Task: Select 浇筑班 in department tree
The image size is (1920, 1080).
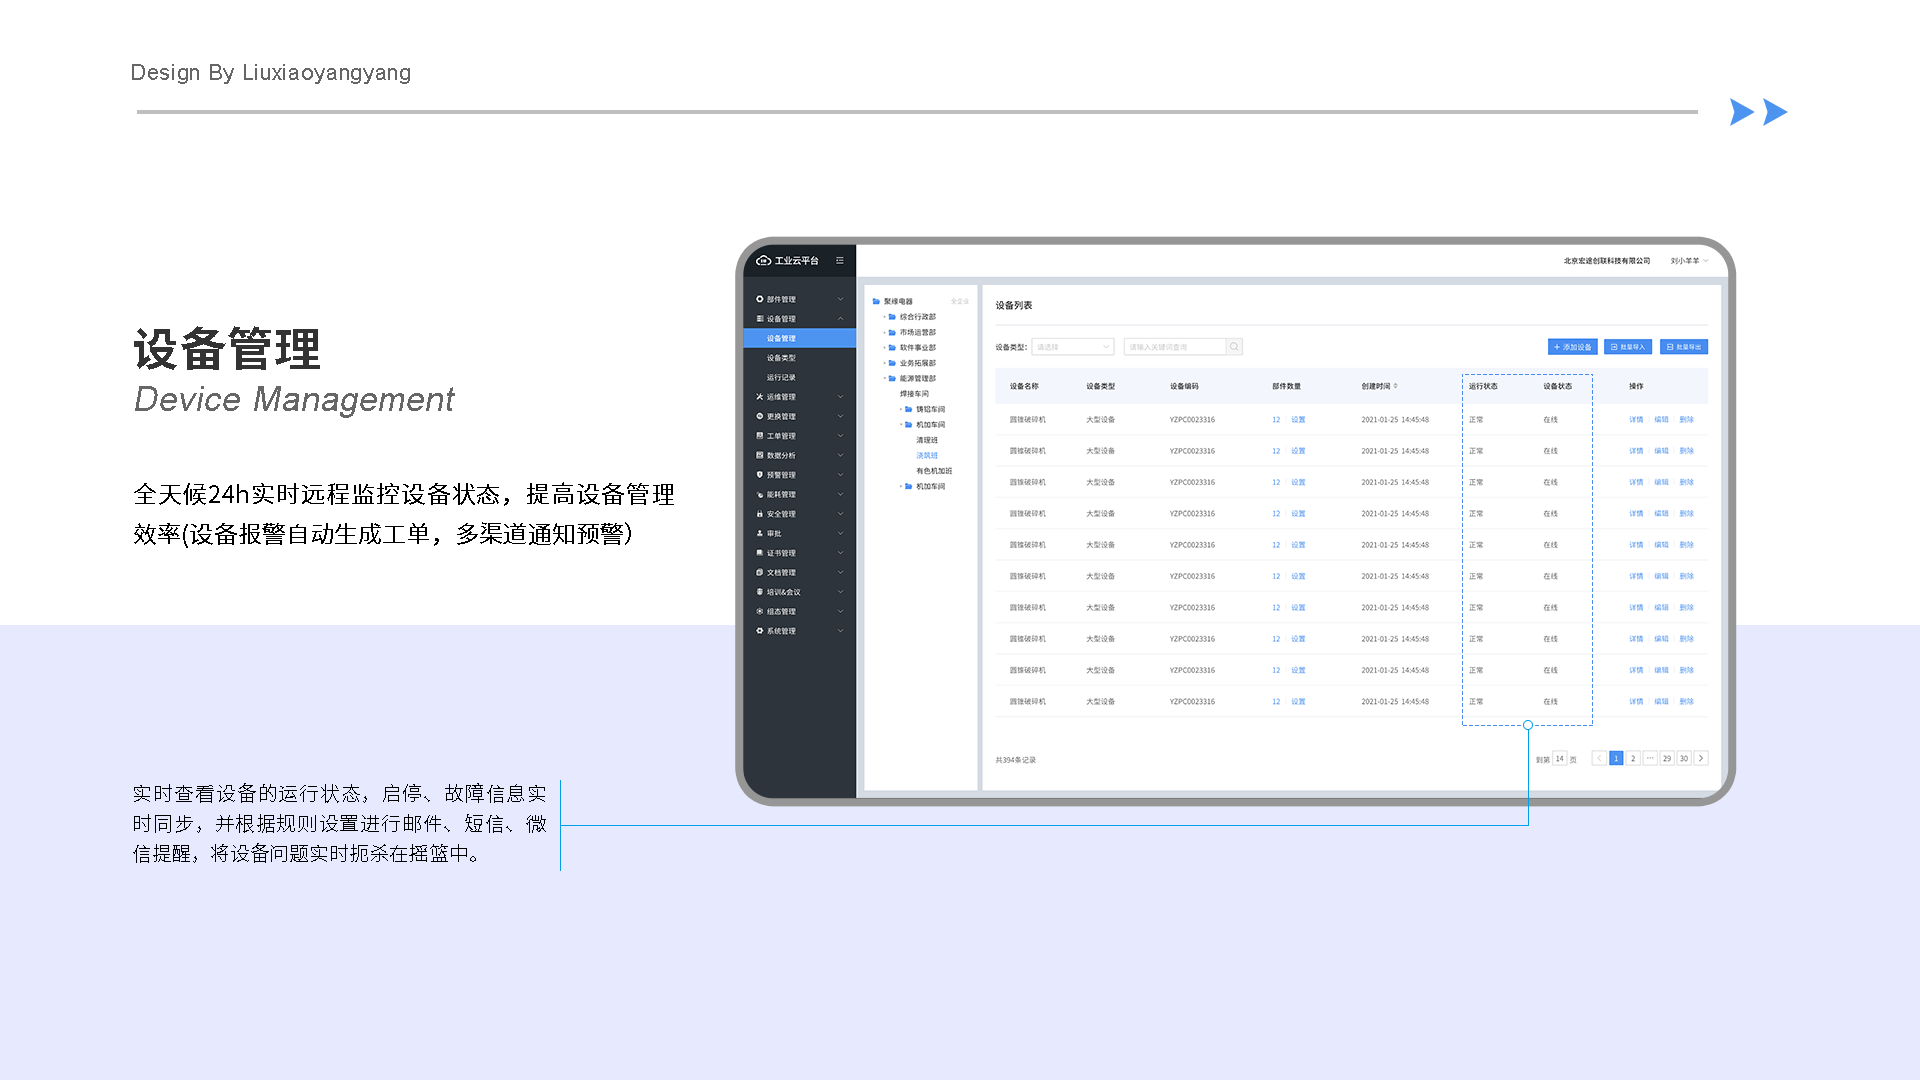Action: click(x=927, y=455)
